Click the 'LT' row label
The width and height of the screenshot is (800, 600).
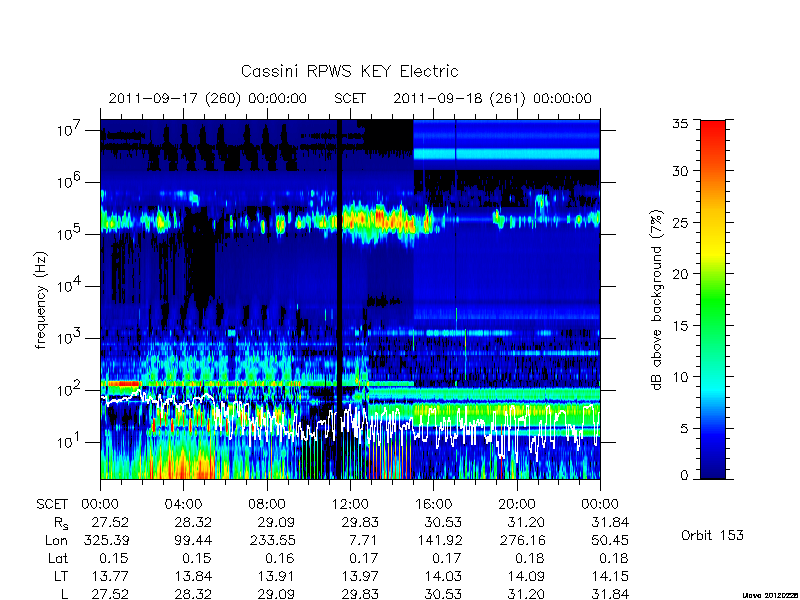61,576
